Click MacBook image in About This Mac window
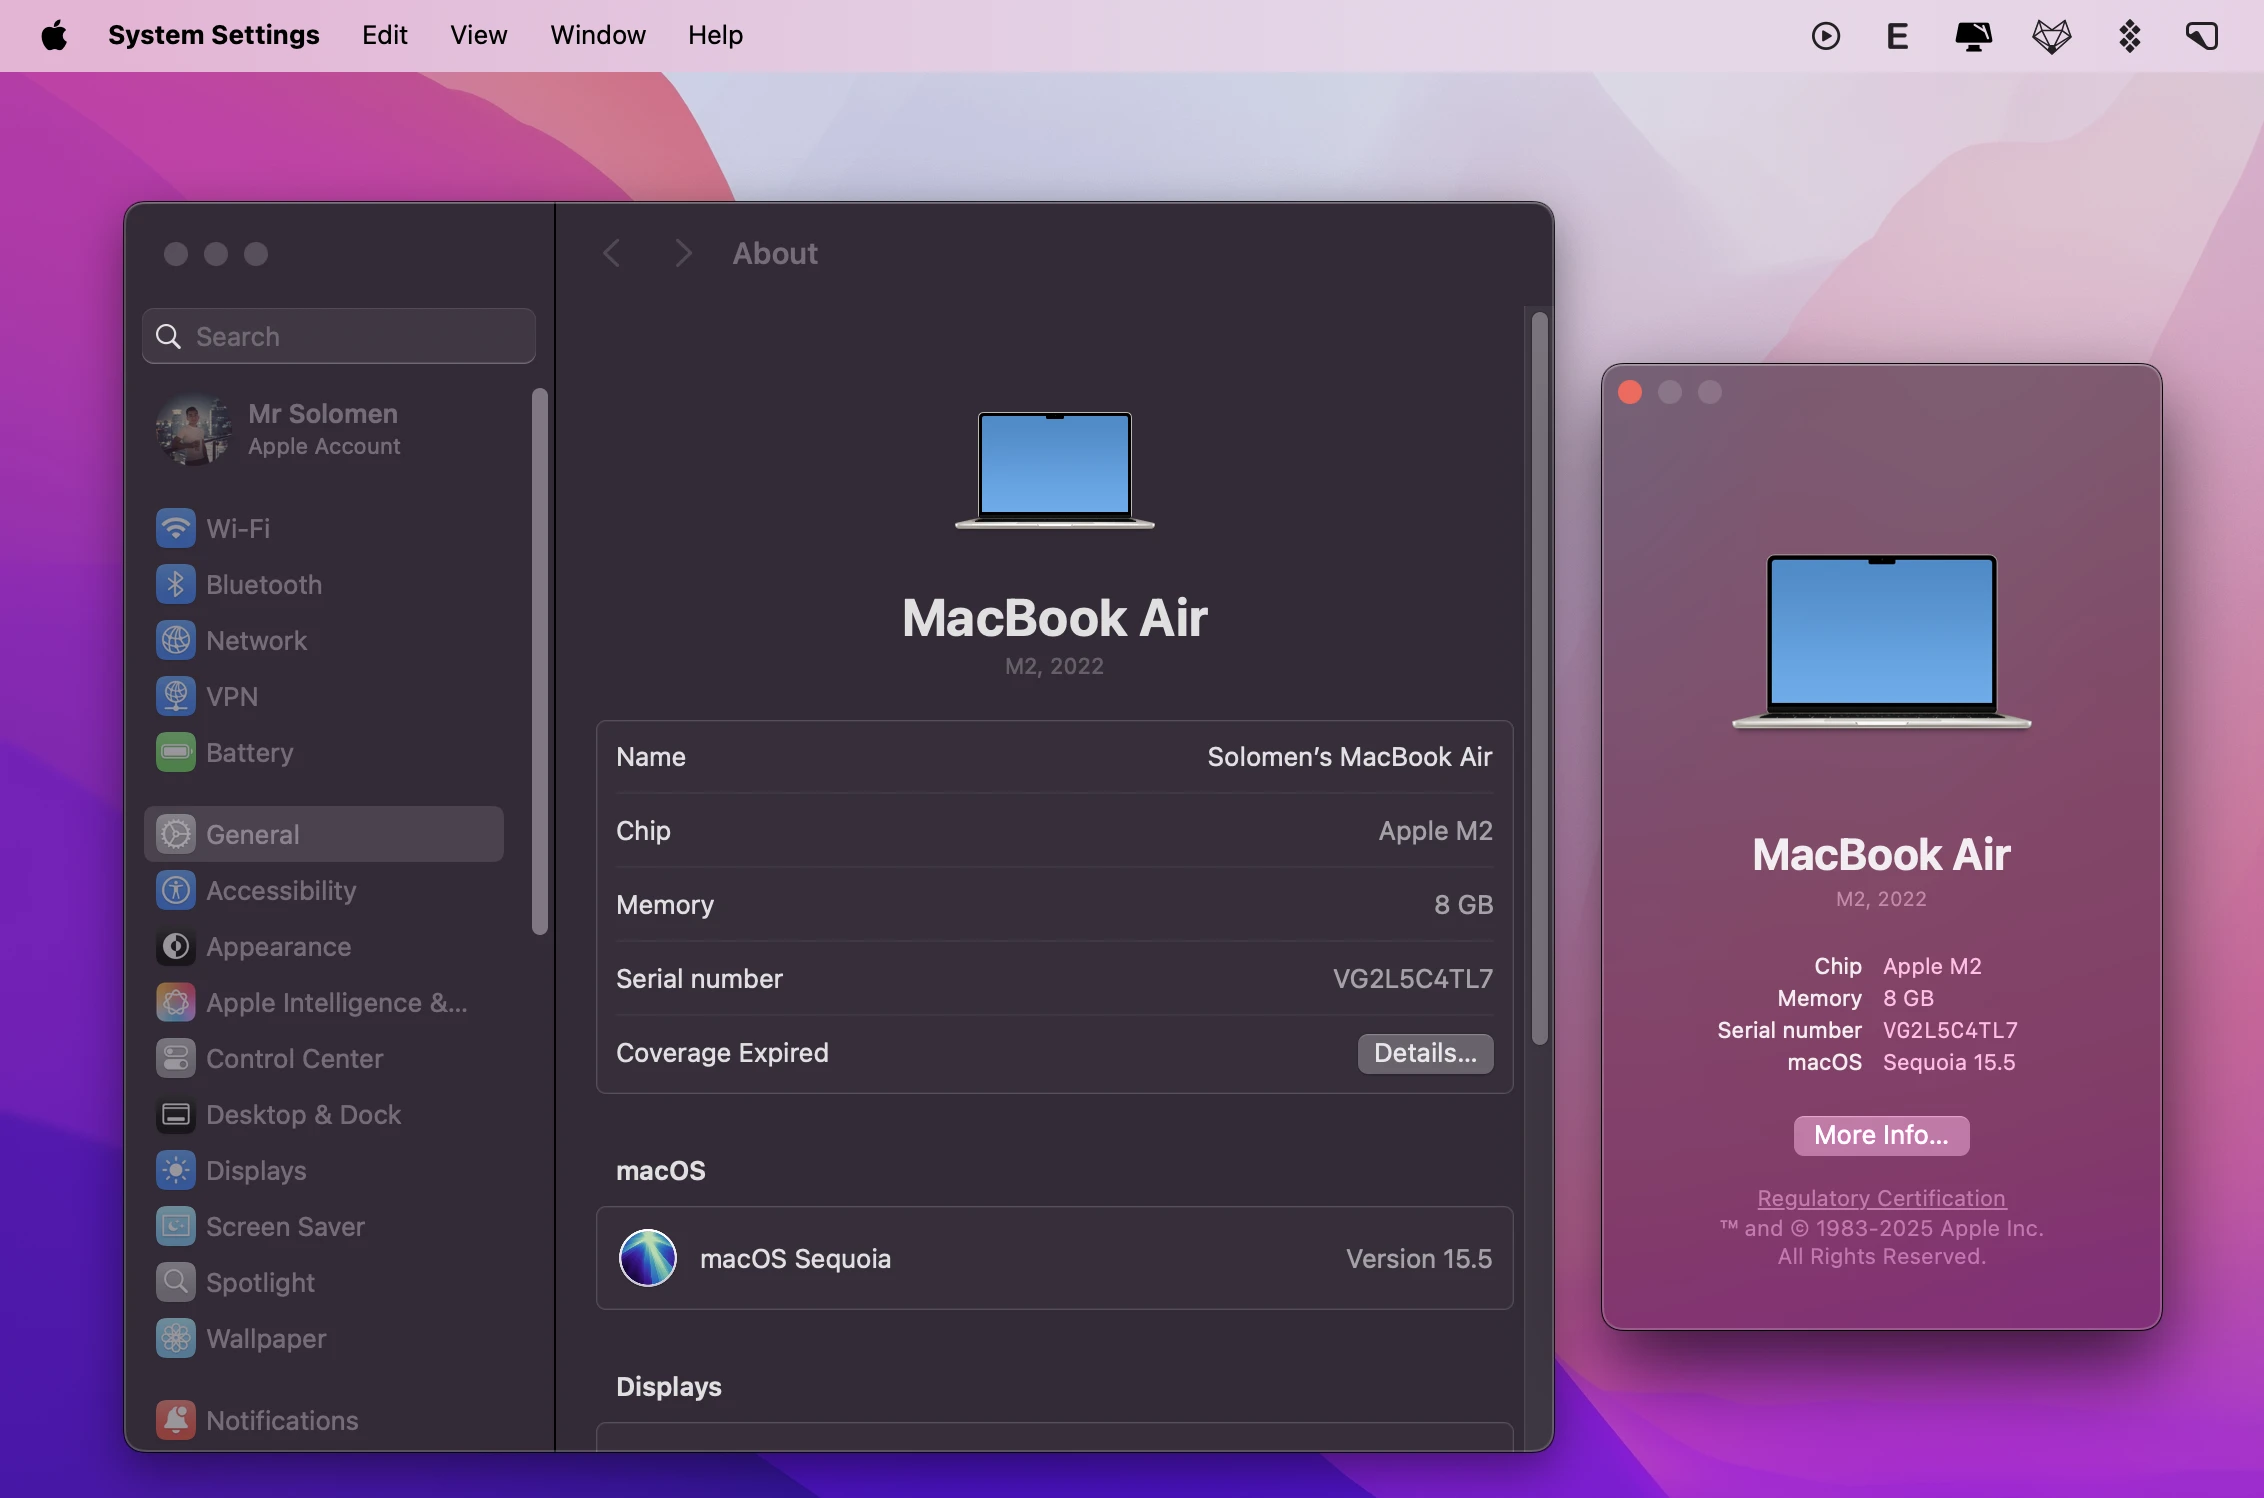This screenshot has height=1498, width=2264. tap(1881, 642)
